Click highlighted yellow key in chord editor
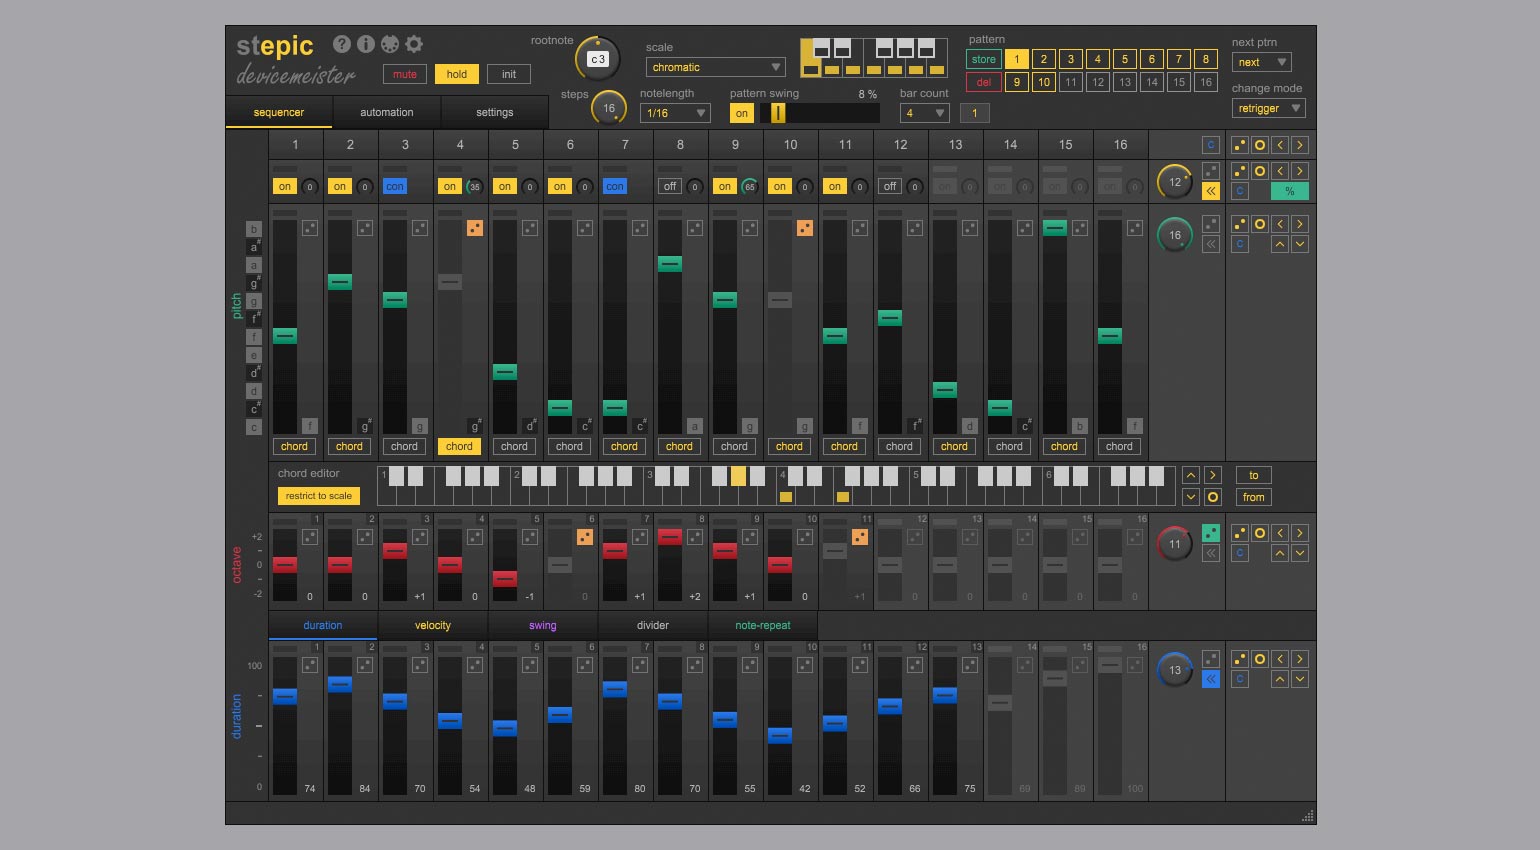 click(738, 476)
